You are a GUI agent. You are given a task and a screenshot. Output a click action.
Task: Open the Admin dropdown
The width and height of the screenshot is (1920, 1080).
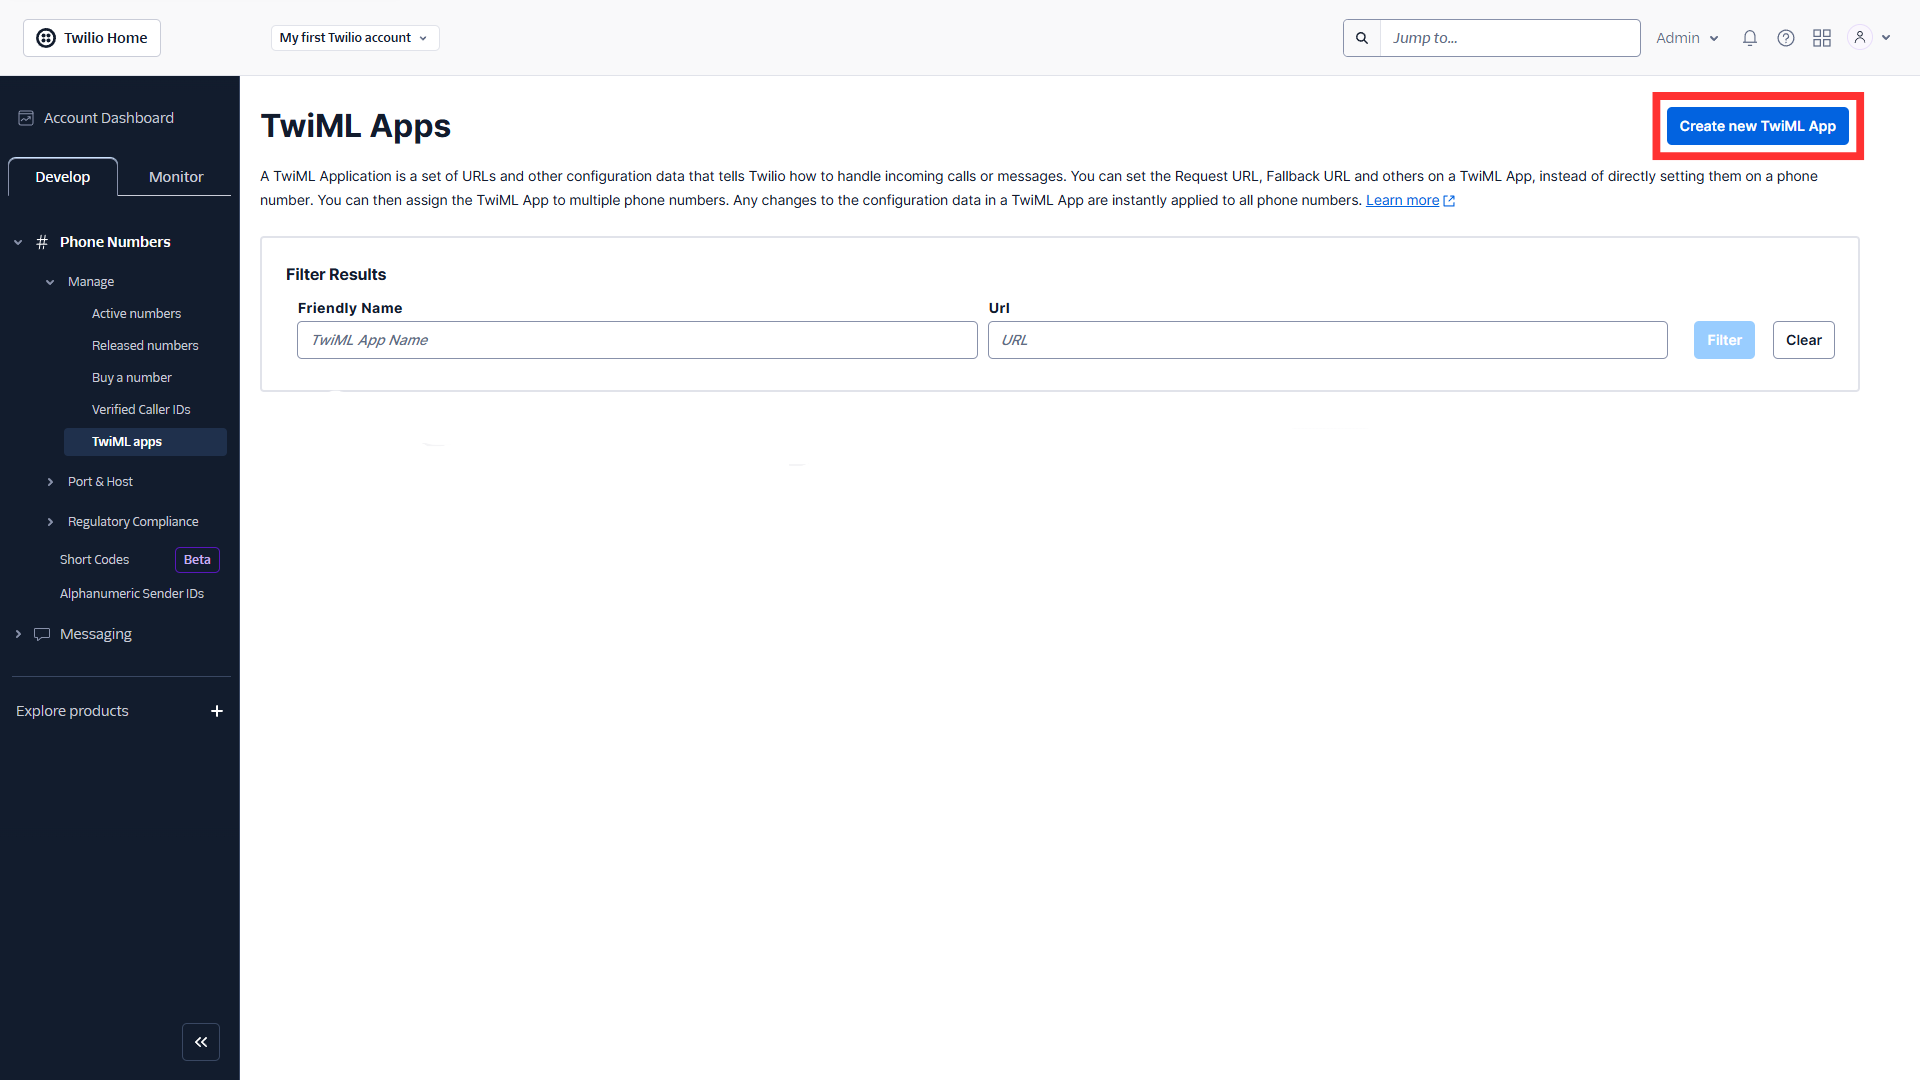[x=1686, y=37]
